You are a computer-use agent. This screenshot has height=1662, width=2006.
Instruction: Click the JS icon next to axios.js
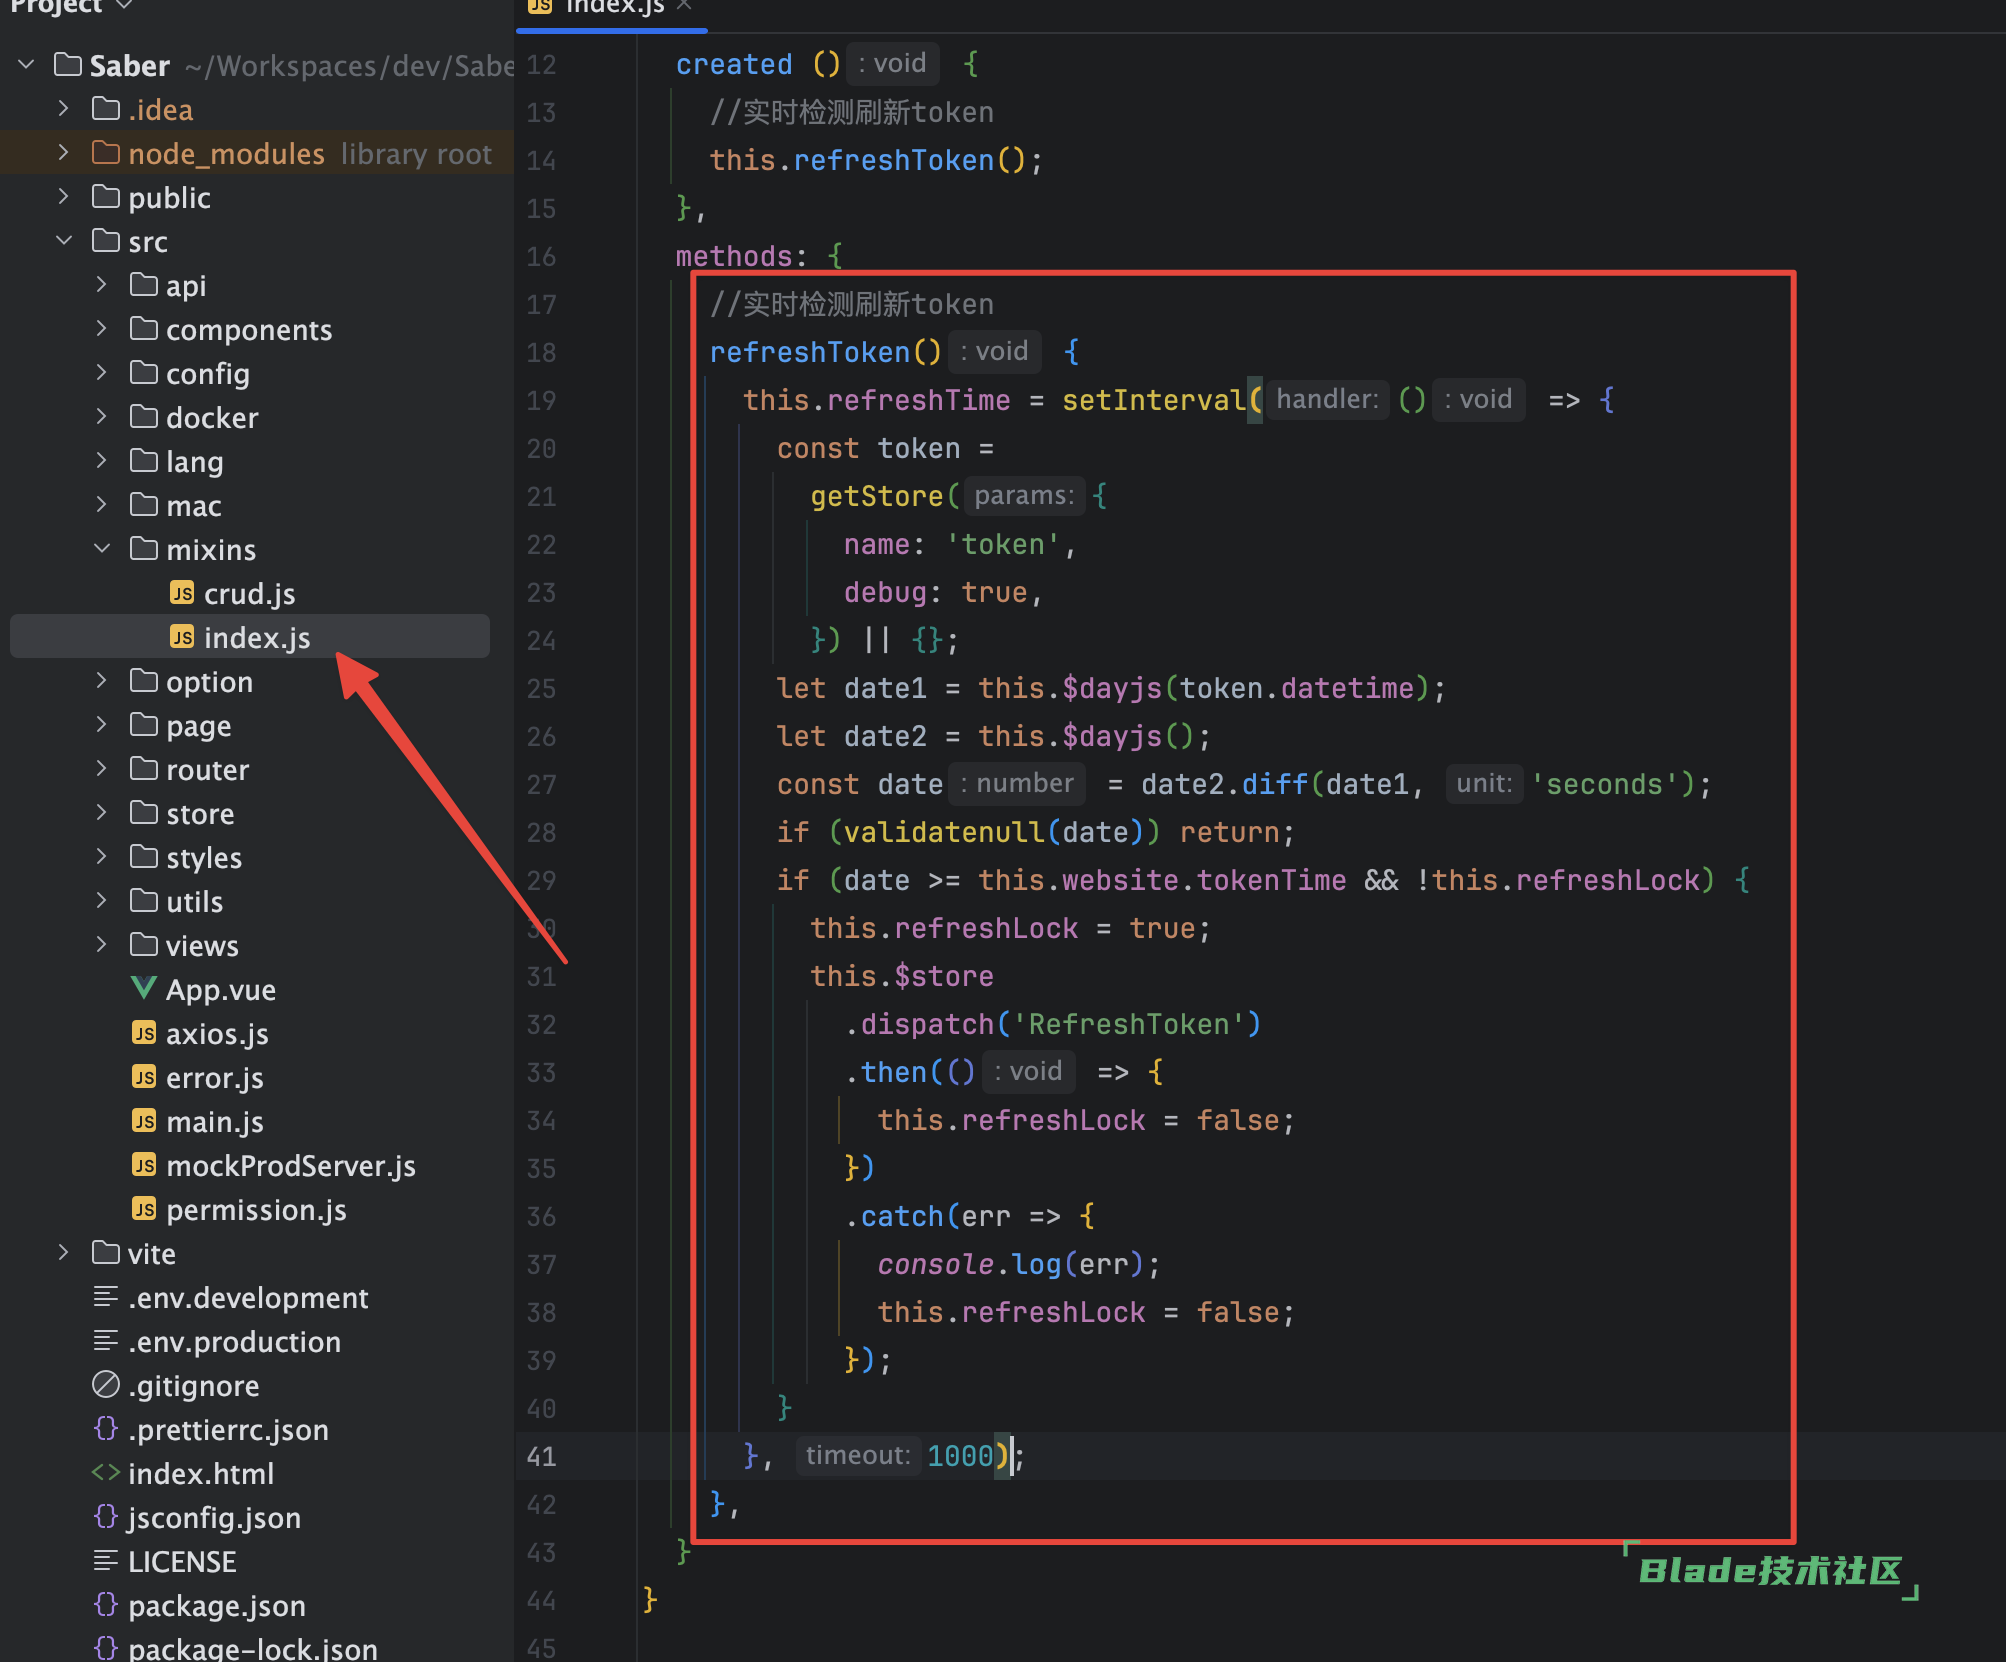(144, 1033)
